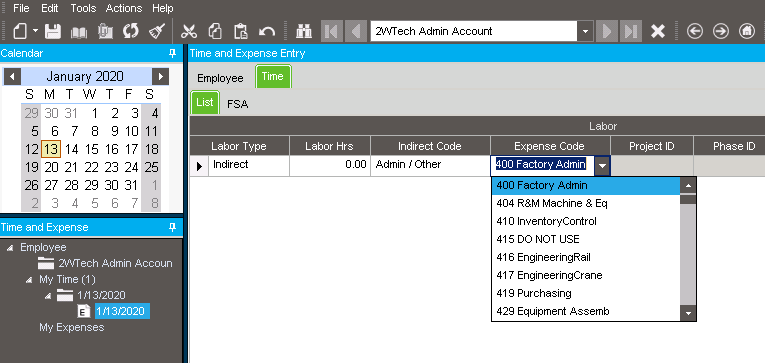Viewport: 765px width, 363px height.
Task: Go to the last record icon
Action: pyautogui.click(x=631, y=31)
